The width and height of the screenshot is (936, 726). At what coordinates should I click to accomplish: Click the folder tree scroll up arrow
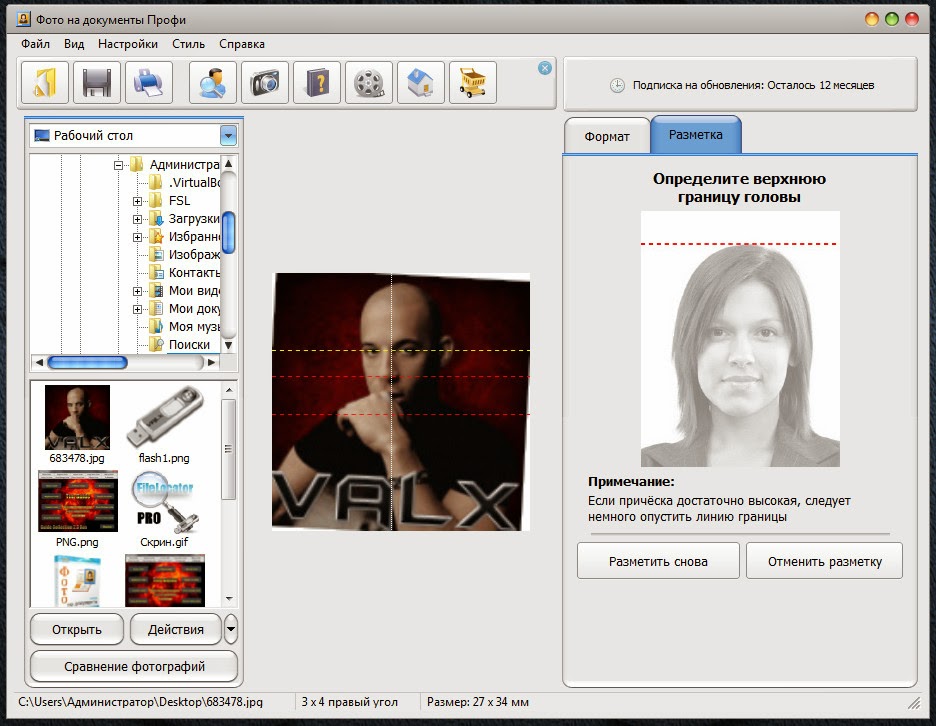229,164
